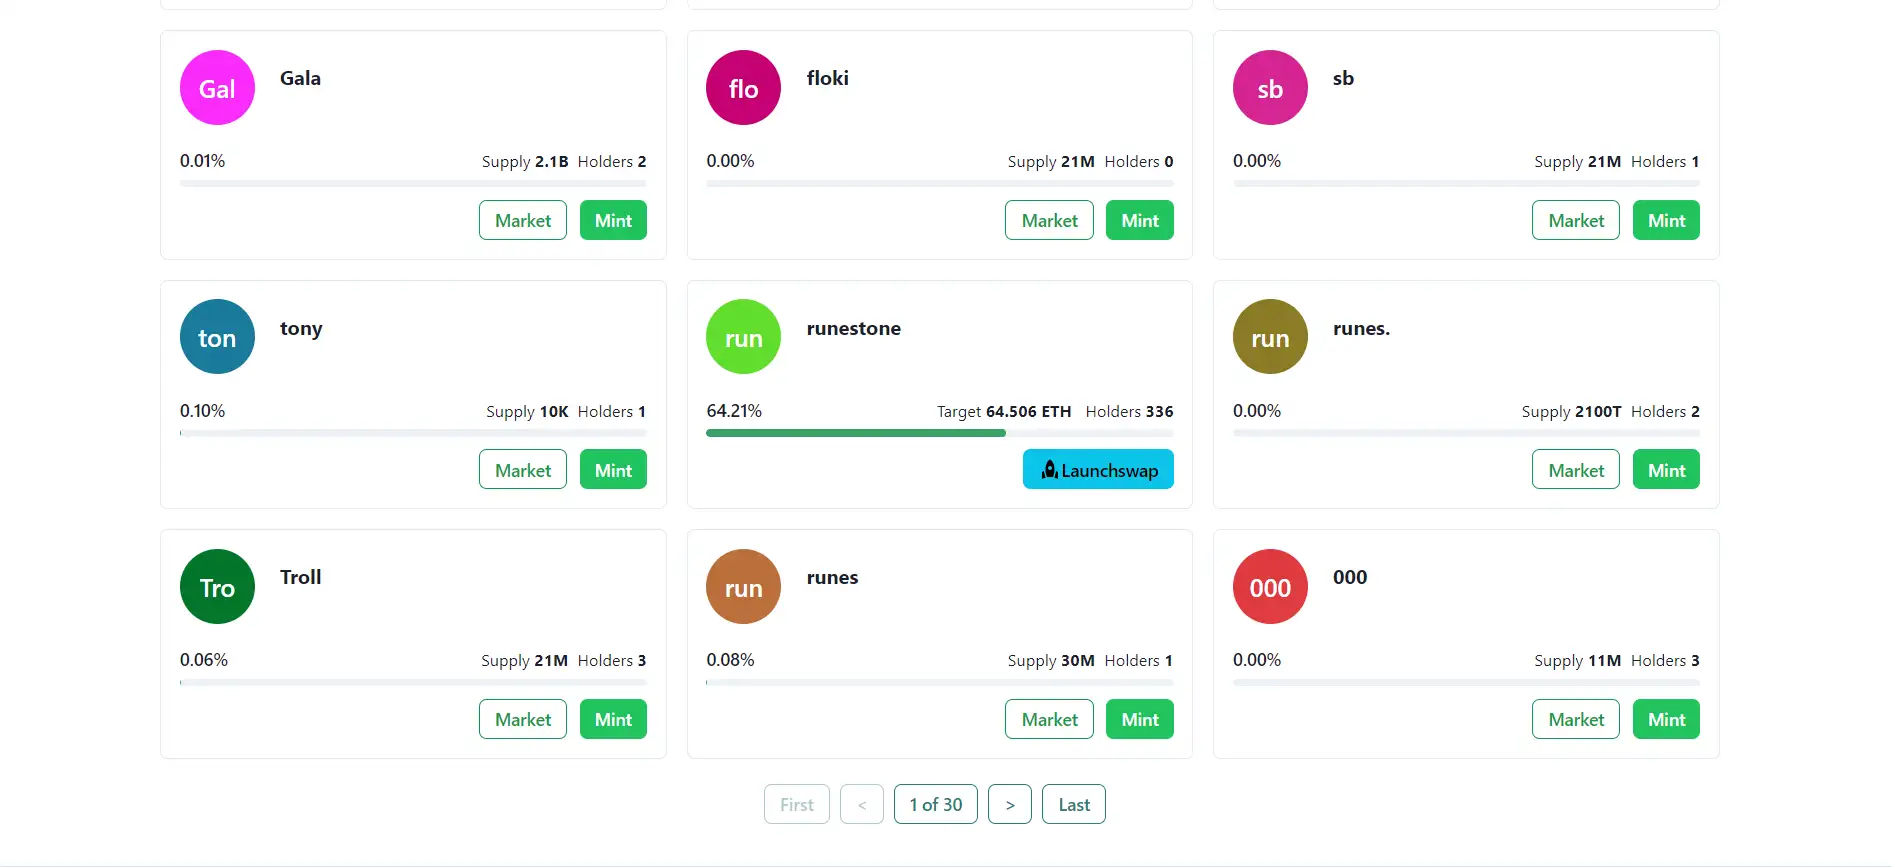Open Launchswap for runestone

(x=1097, y=470)
